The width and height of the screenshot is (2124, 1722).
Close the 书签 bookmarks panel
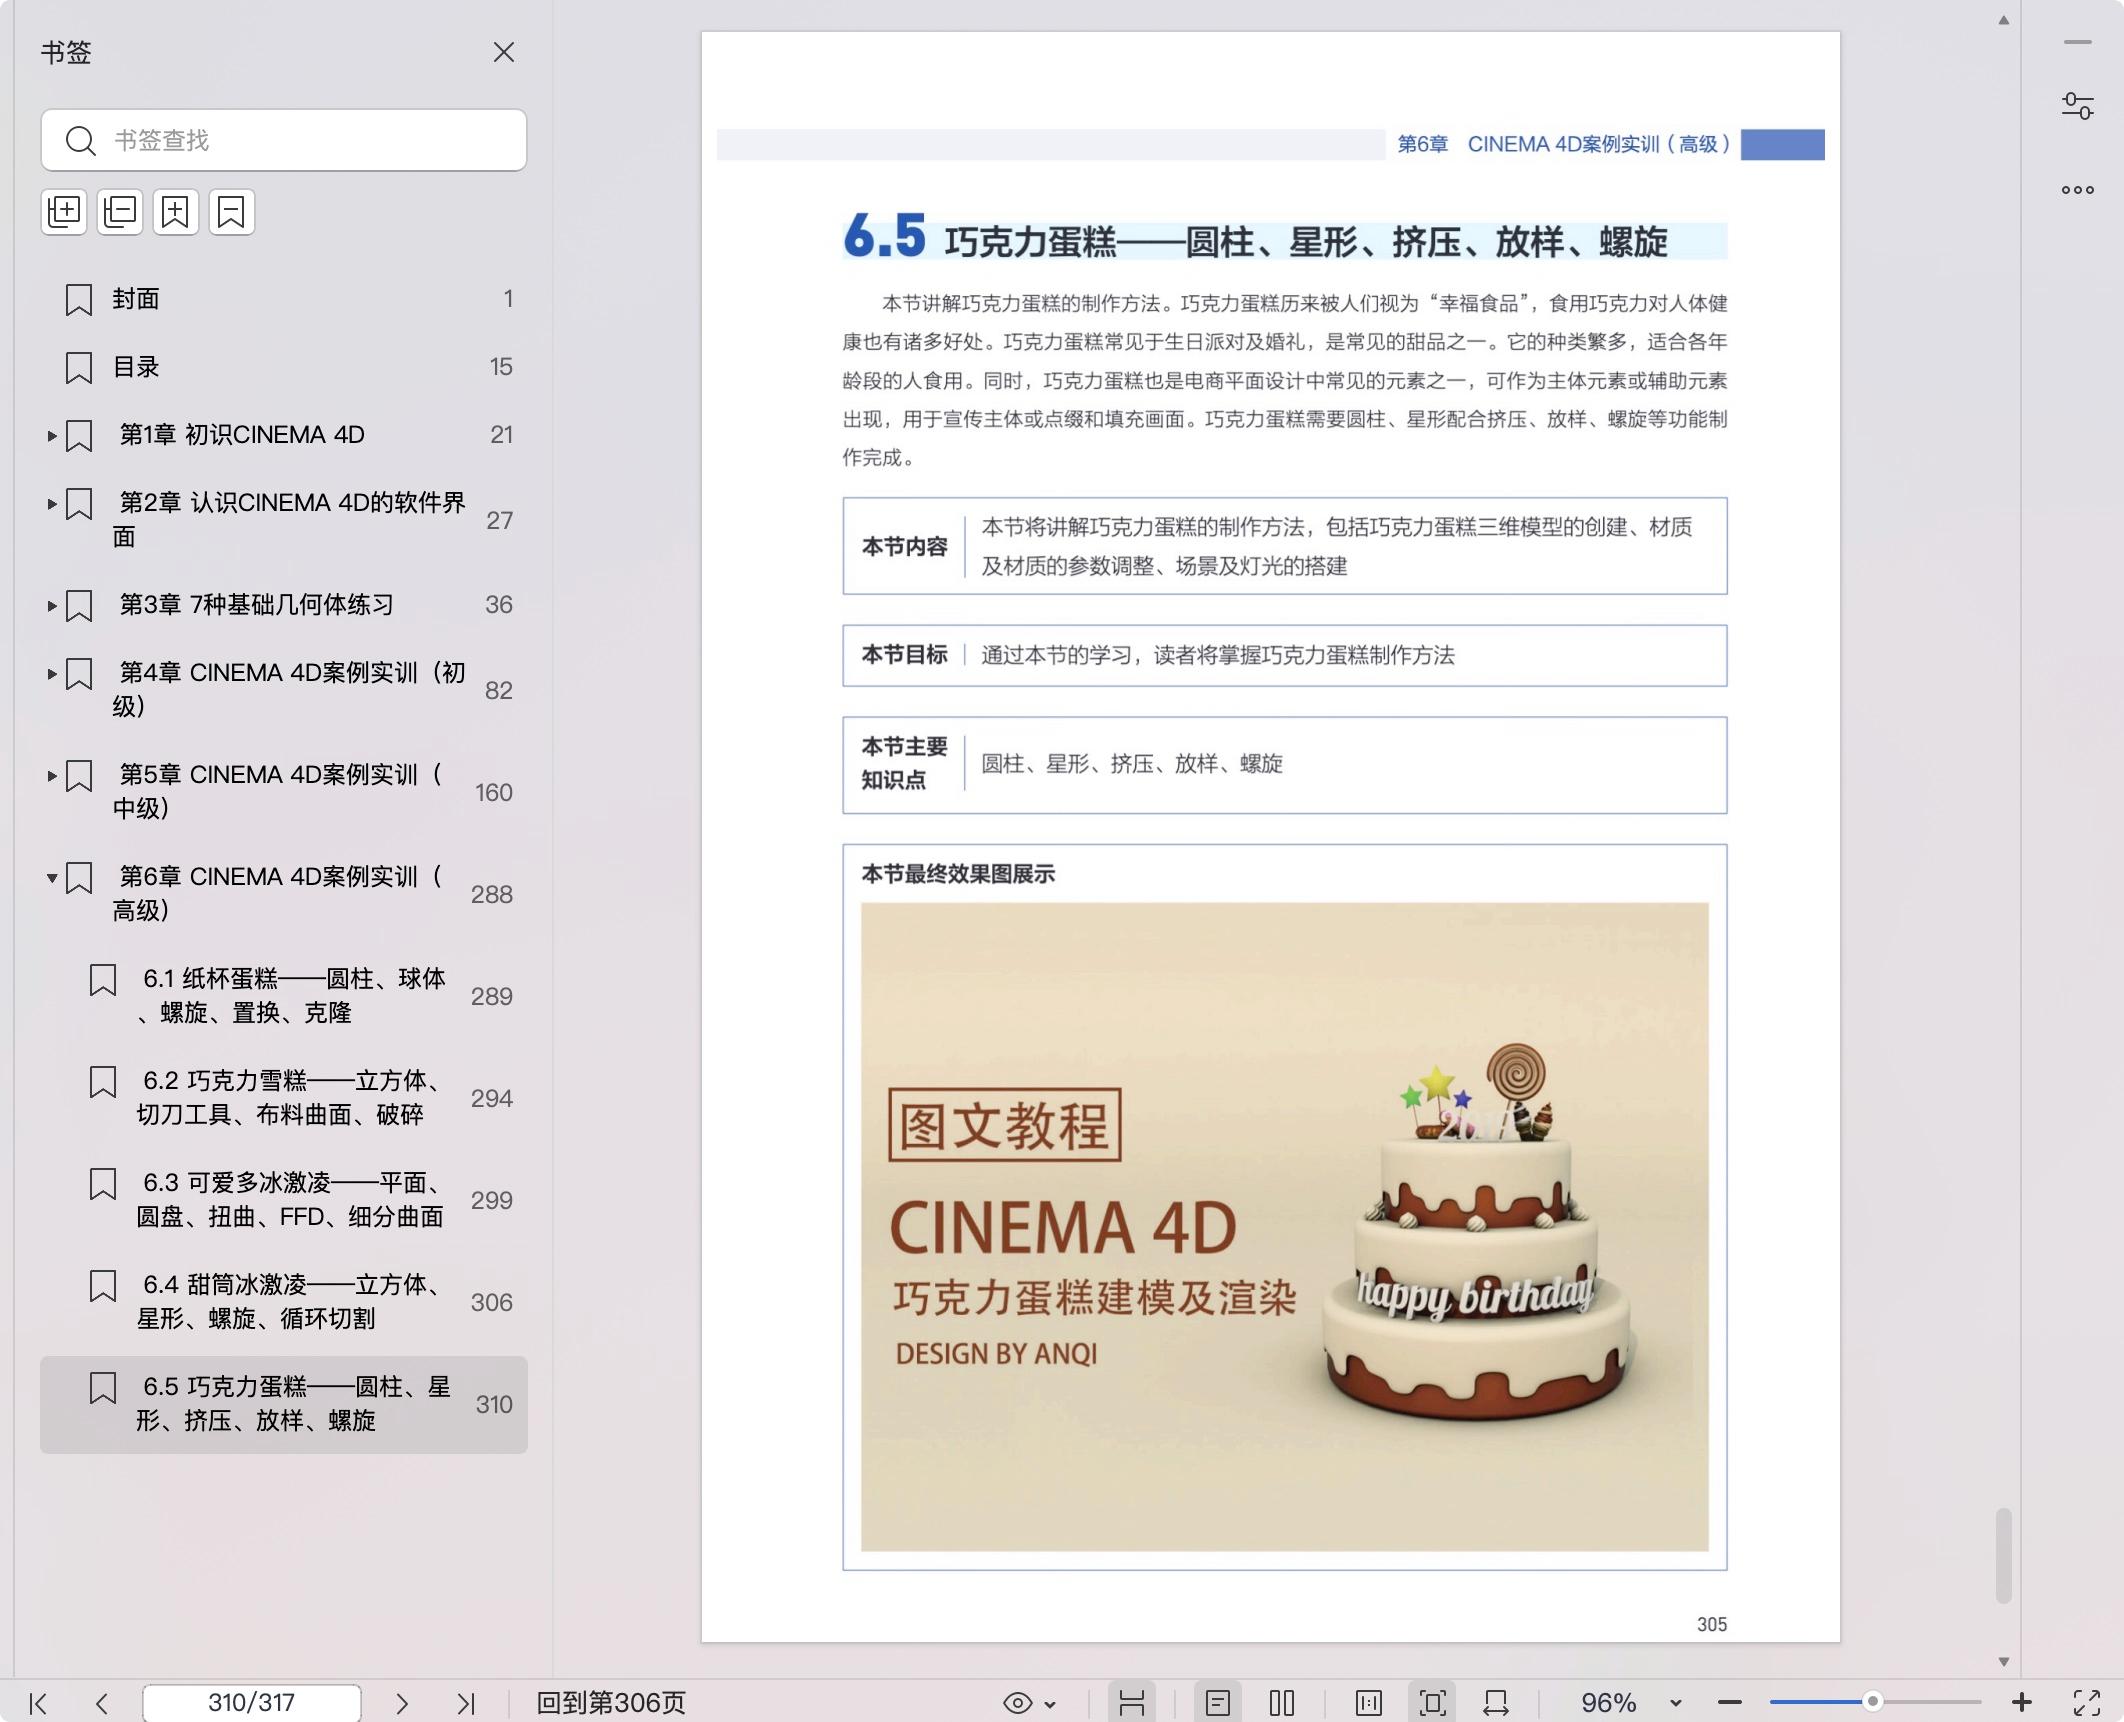coord(504,52)
